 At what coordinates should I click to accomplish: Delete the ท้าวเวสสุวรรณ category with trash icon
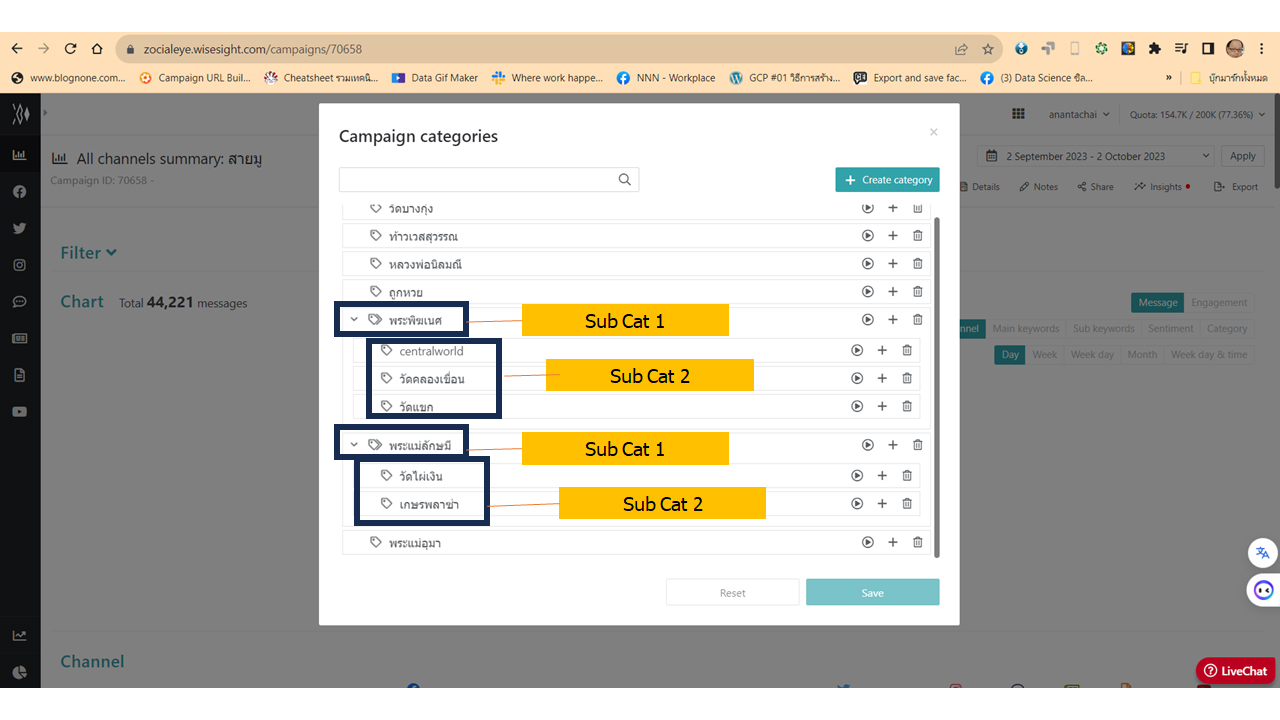click(918, 236)
